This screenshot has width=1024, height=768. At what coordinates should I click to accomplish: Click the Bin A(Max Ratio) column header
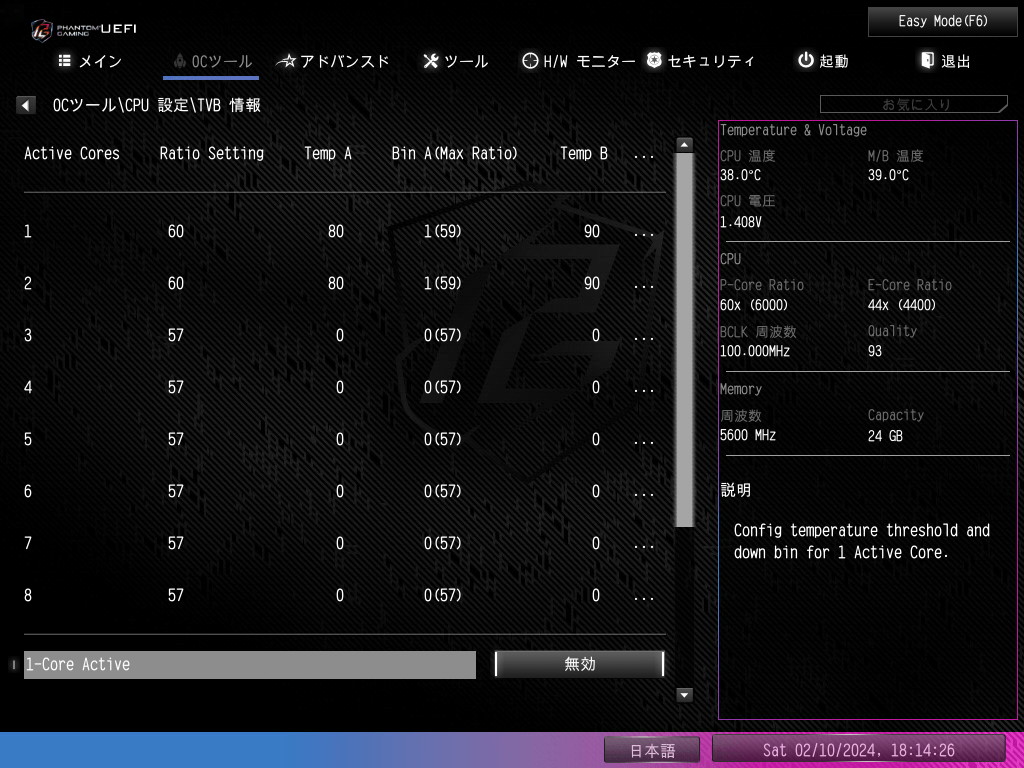(x=455, y=153)
